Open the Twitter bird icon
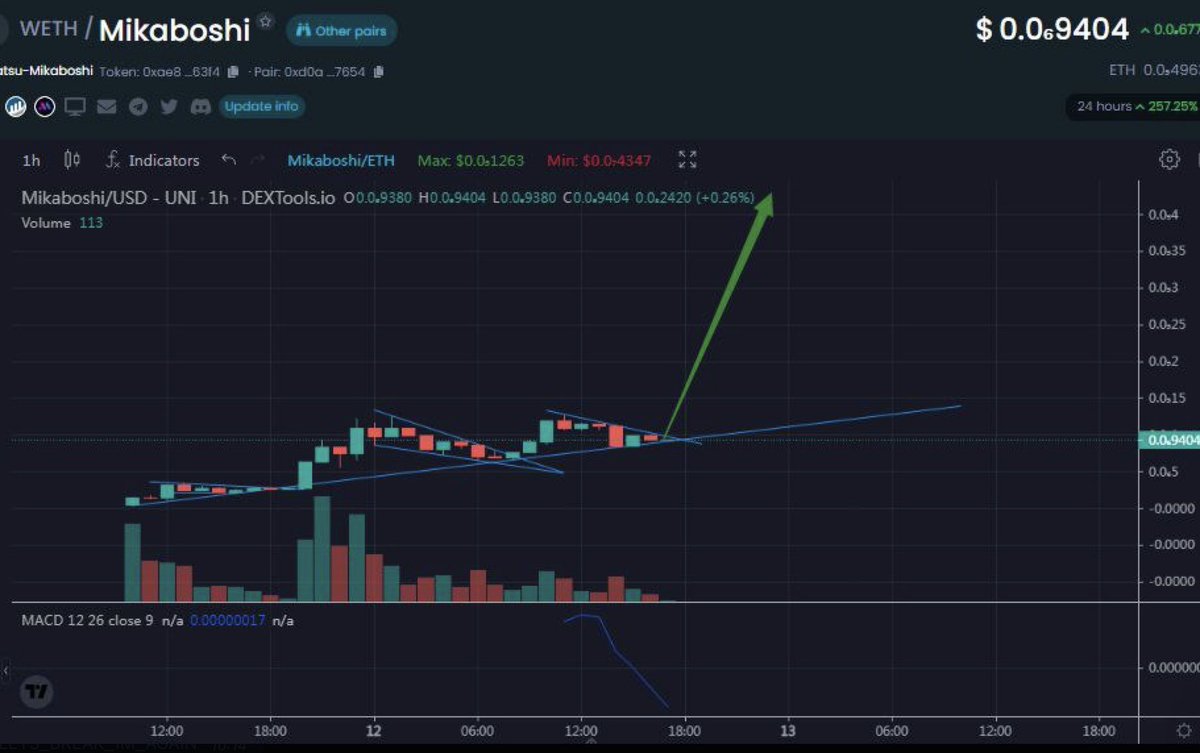1200x753 pixels. (169, 106)
